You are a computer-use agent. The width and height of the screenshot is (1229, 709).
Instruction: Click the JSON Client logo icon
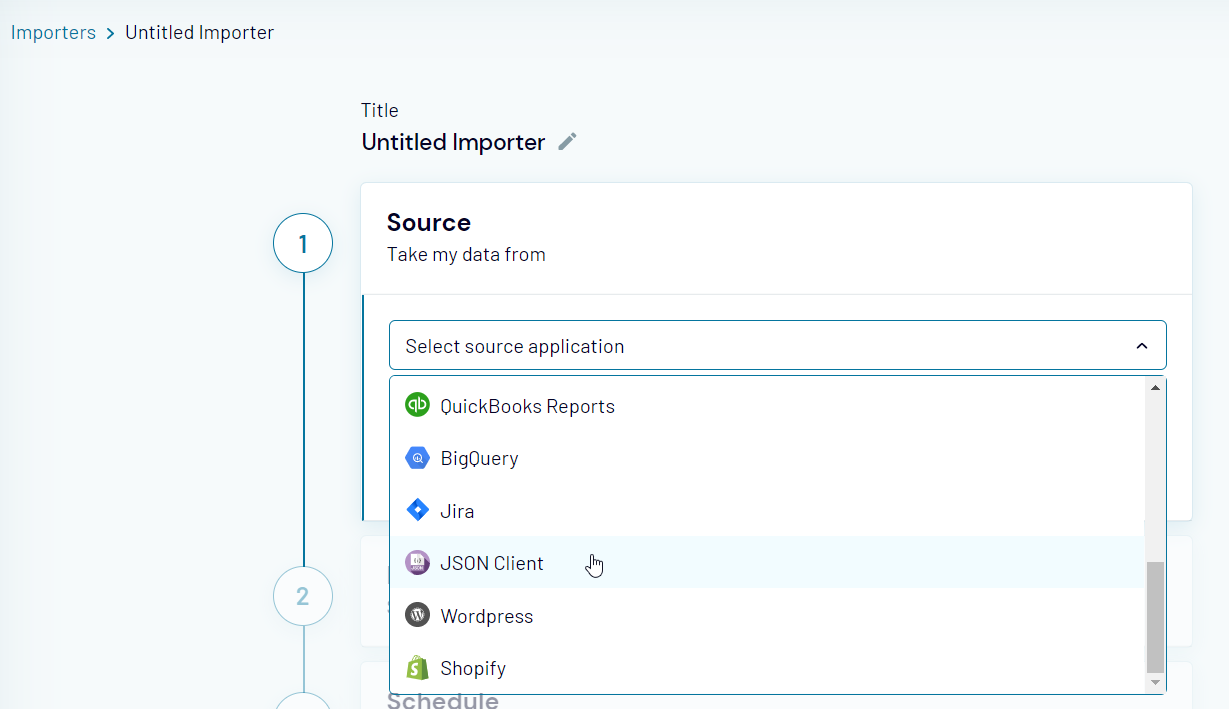[417, 563]
